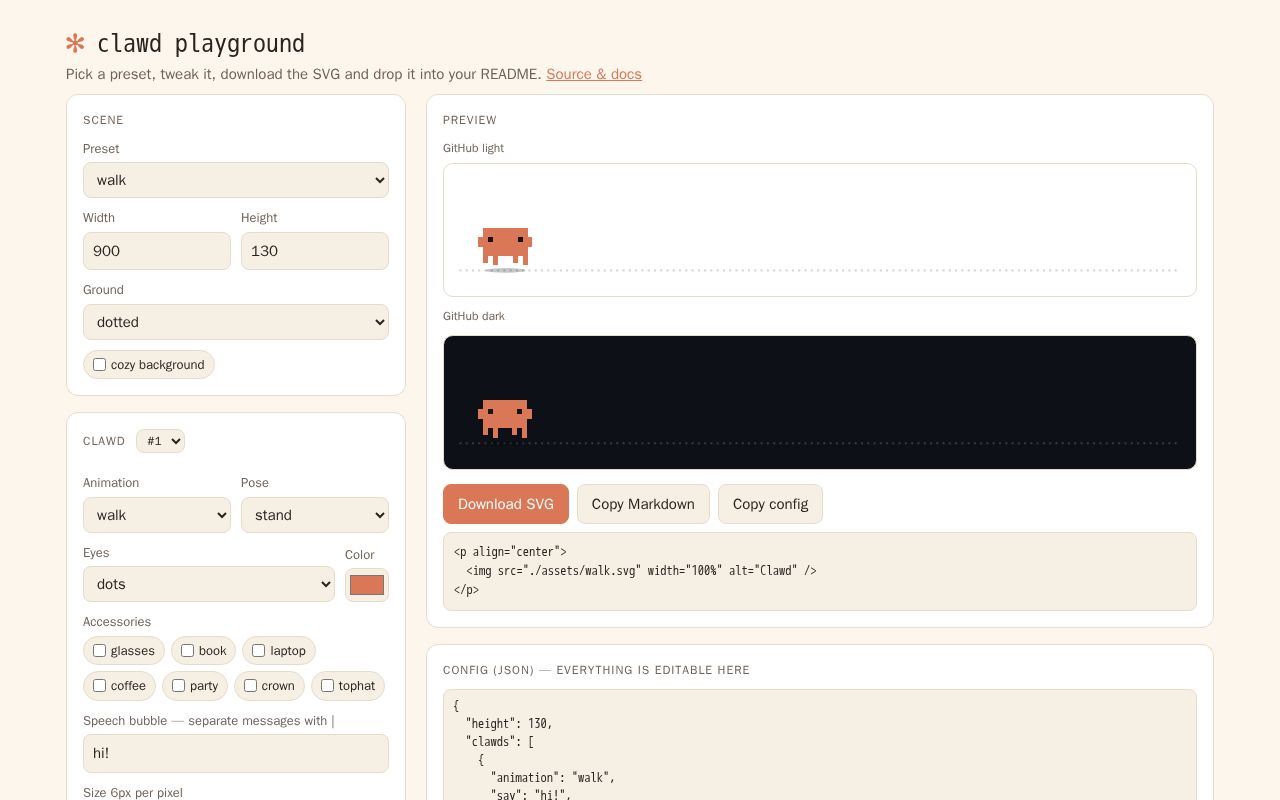This screenshot has width=1280, height=800.
Task: Click the config JSON editor area
Action: point(820,745)
